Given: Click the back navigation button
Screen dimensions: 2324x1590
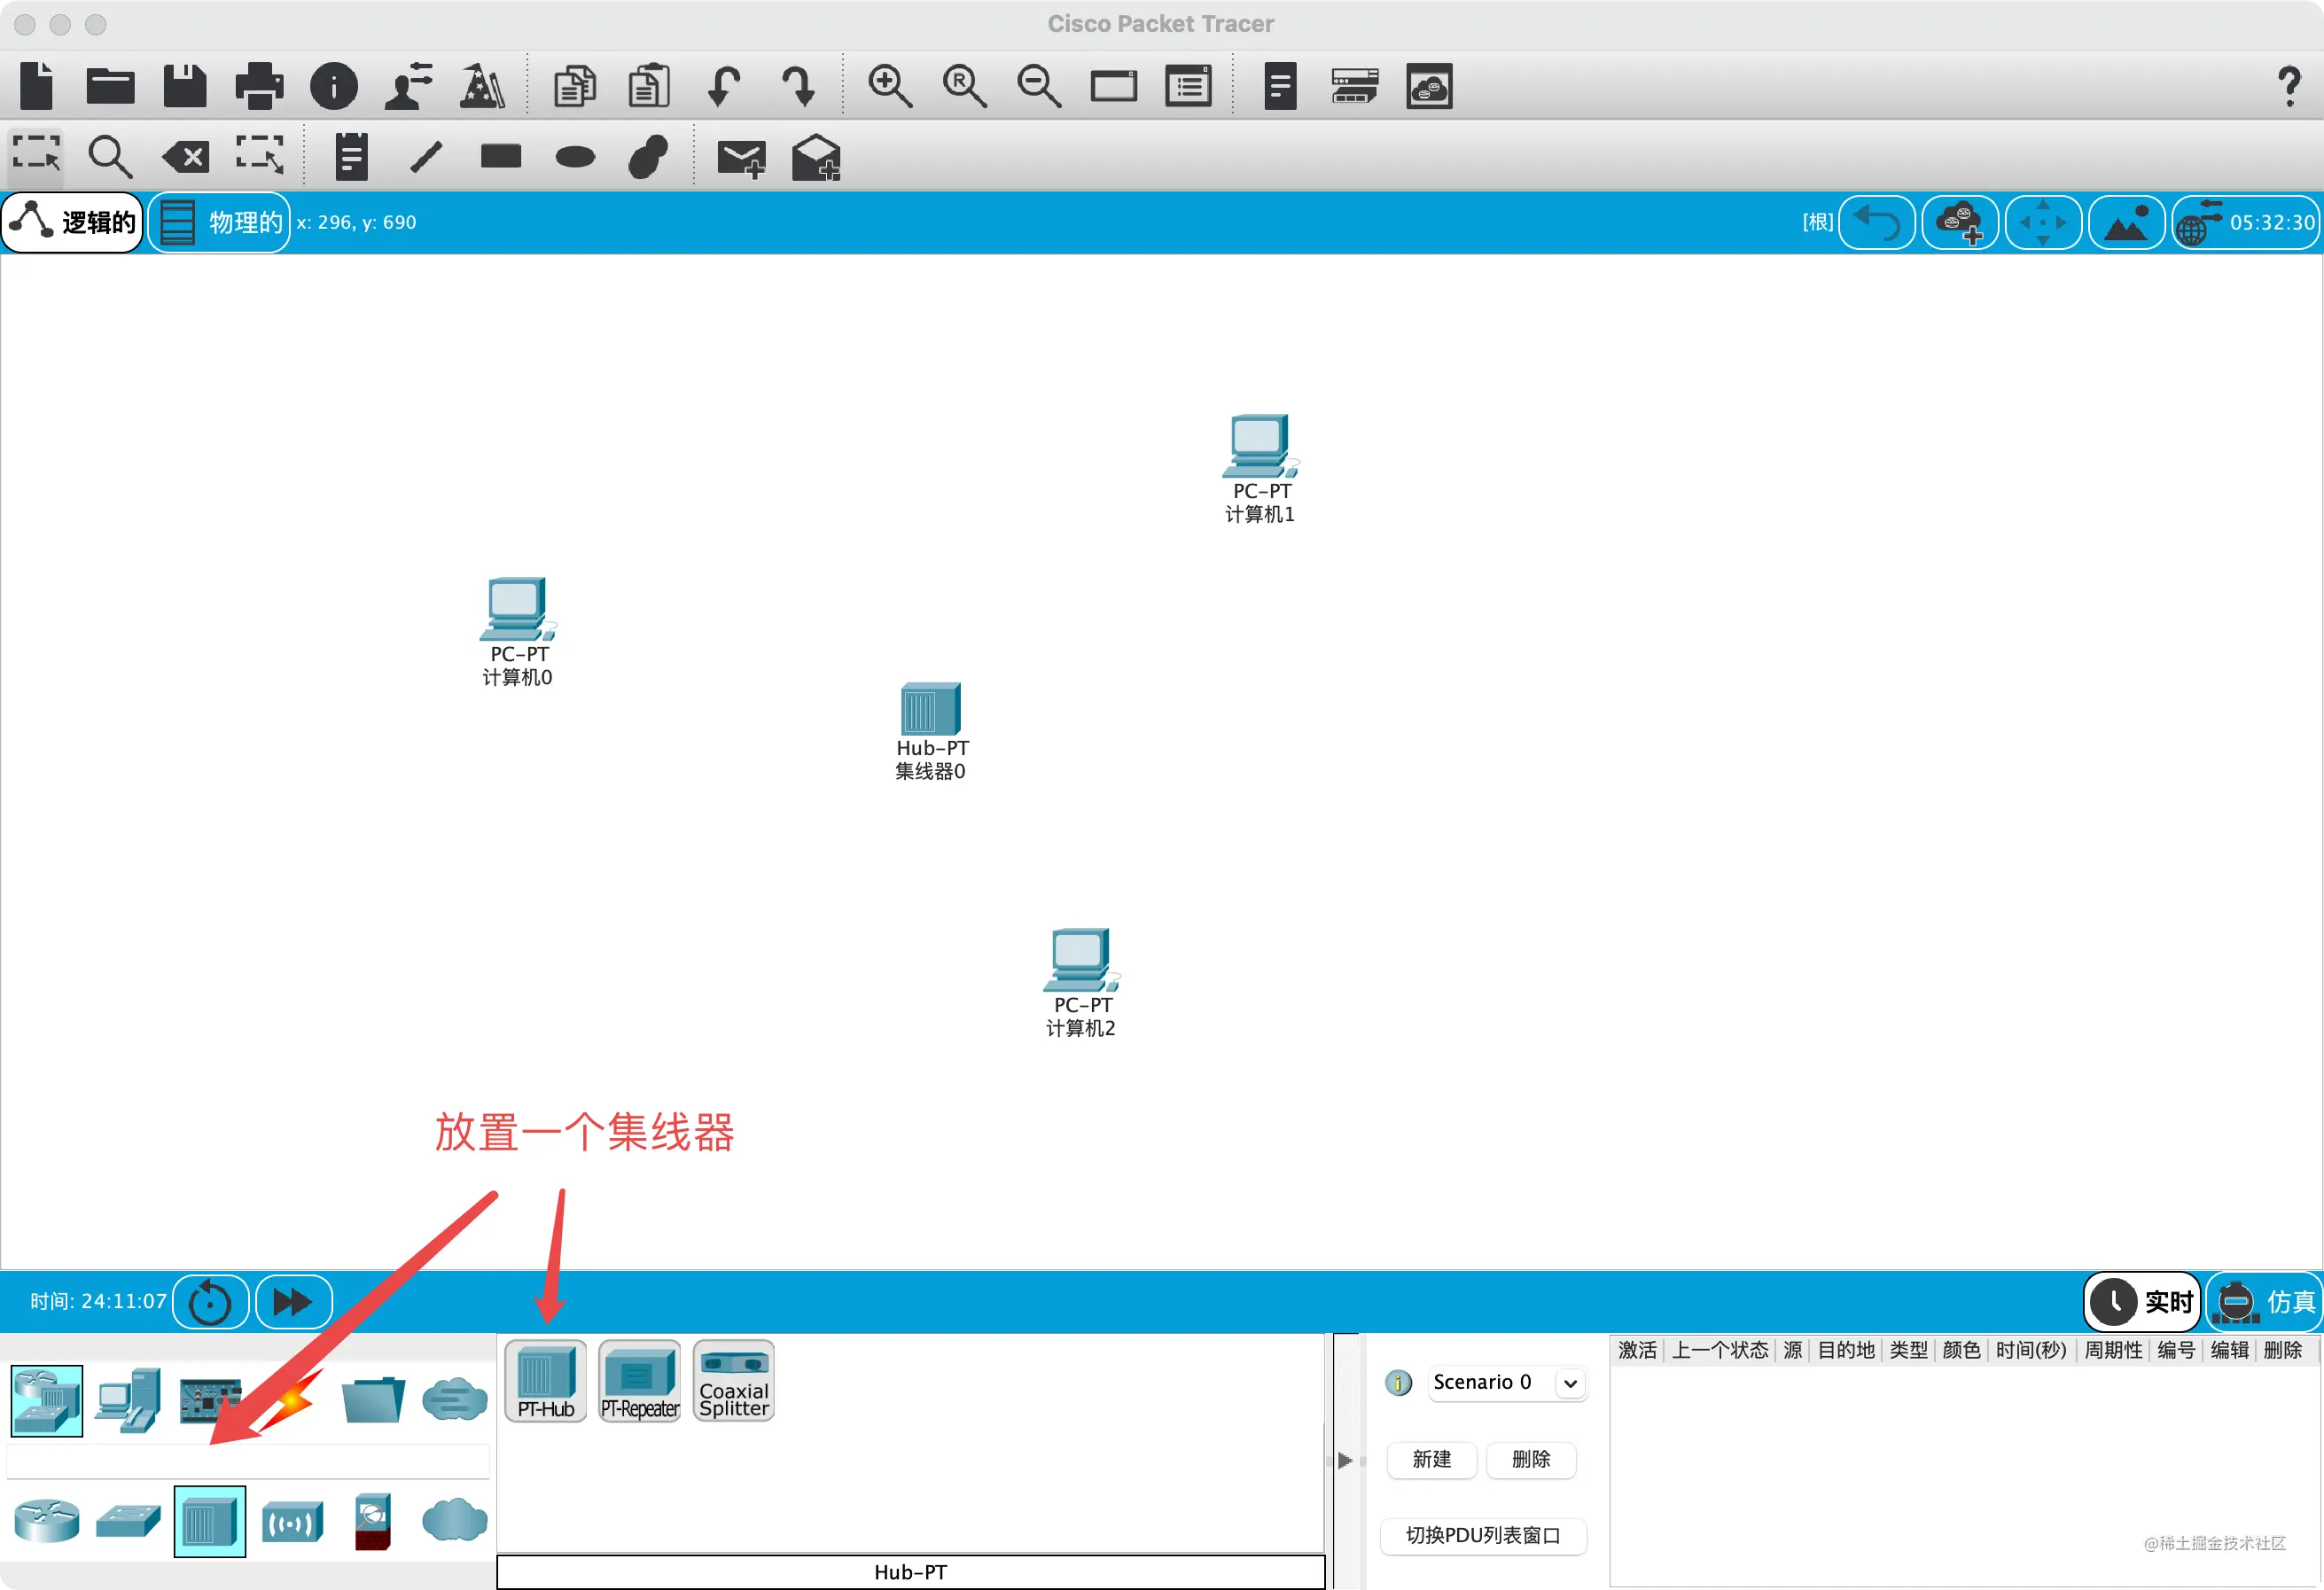Looking at the screenshot, I should [1877, 222].
